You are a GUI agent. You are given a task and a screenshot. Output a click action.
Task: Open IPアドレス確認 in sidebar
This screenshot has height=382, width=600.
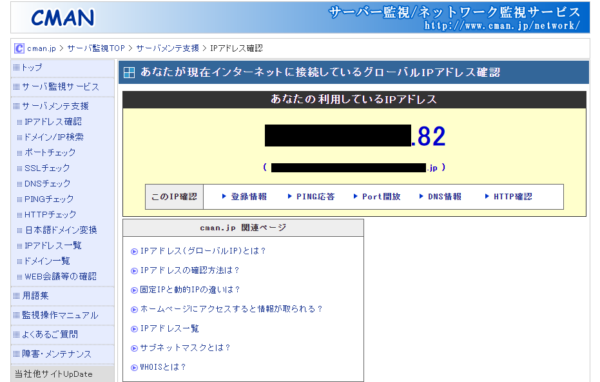(53, 121)
